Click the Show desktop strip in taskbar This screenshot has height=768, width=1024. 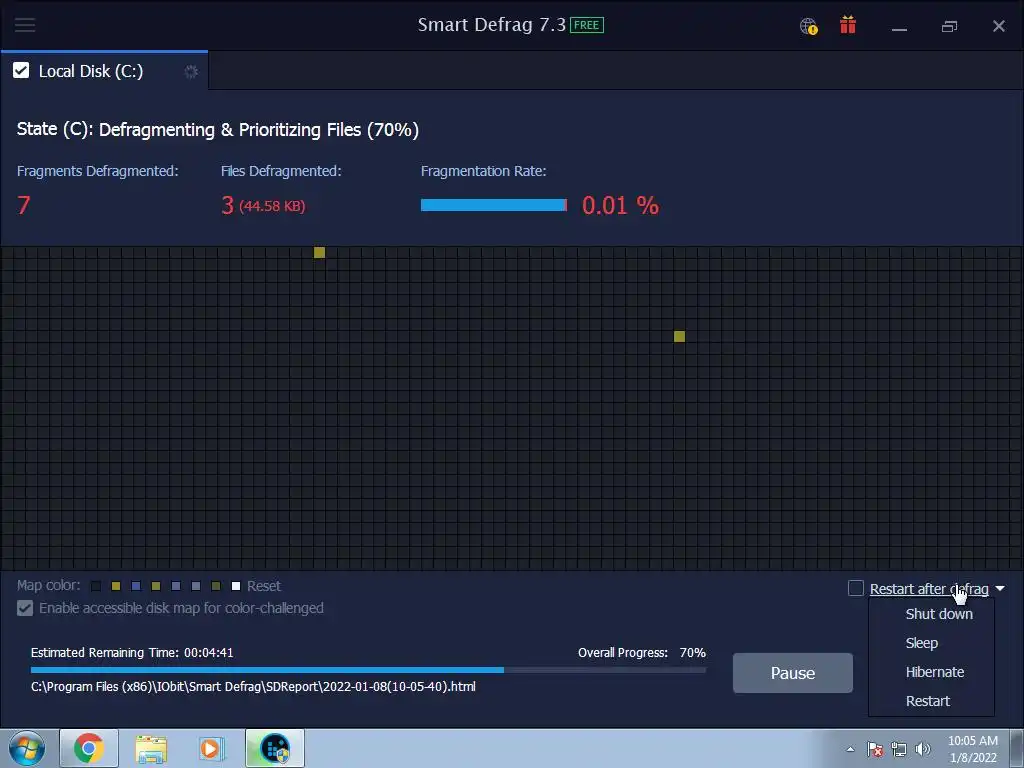[x=1016, y=748]
